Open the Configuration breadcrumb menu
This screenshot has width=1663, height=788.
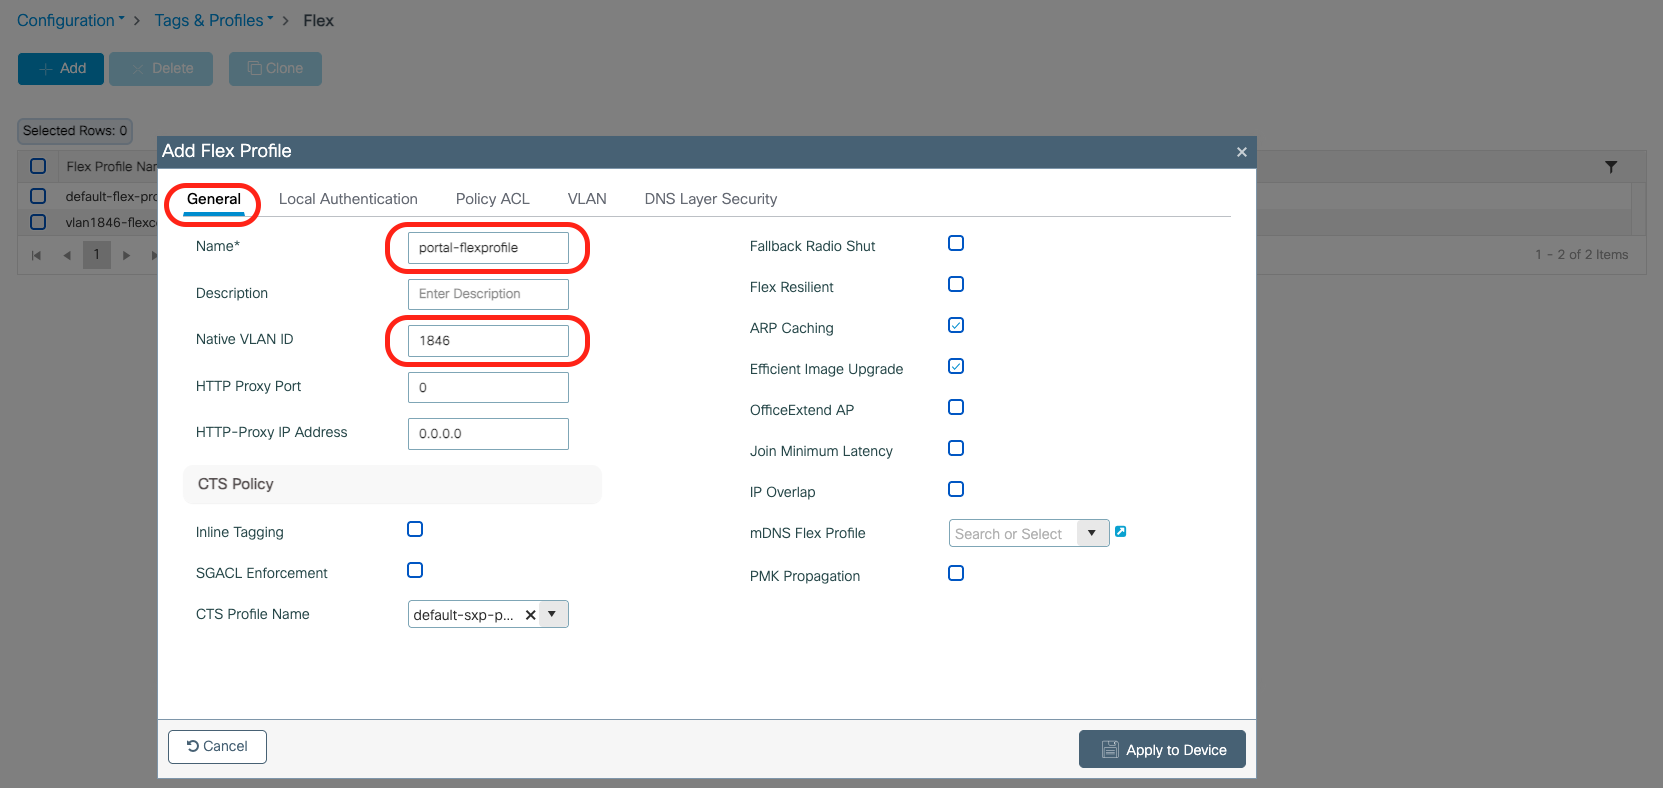pyautogui.click(x=70, y=20)
